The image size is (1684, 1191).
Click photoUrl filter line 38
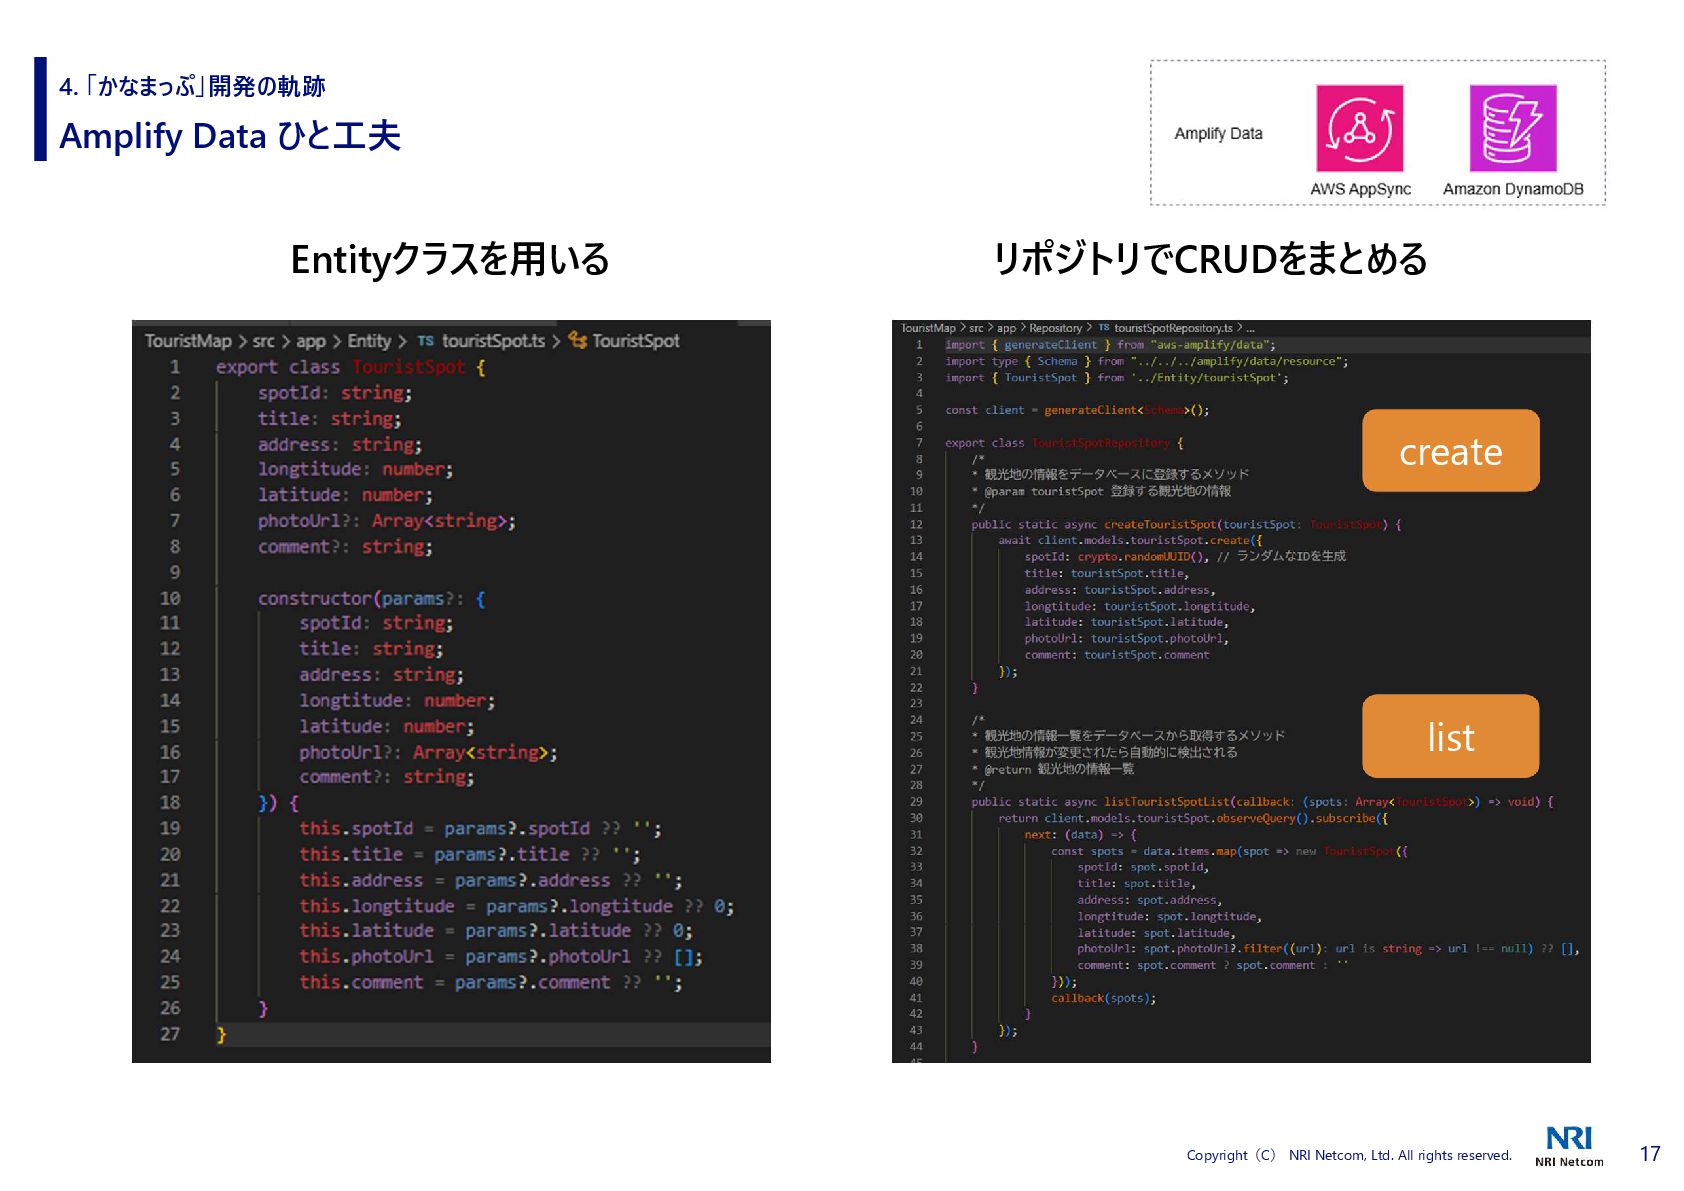pyautogui.click(x=1328, y=949)
